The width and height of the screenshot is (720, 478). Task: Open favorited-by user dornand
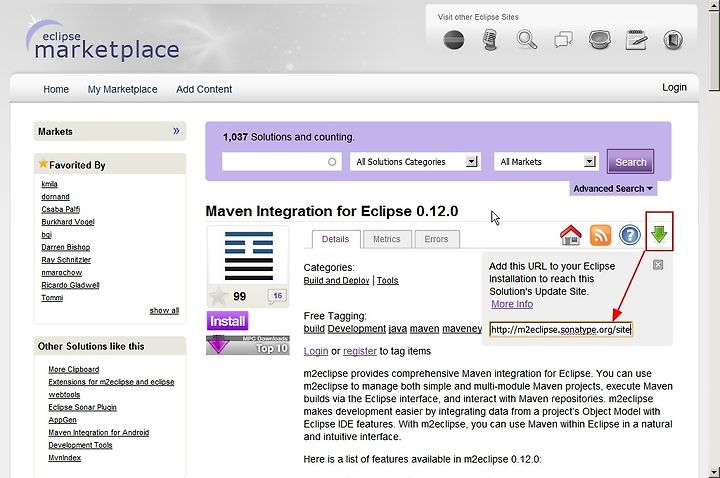coord(56,197)
